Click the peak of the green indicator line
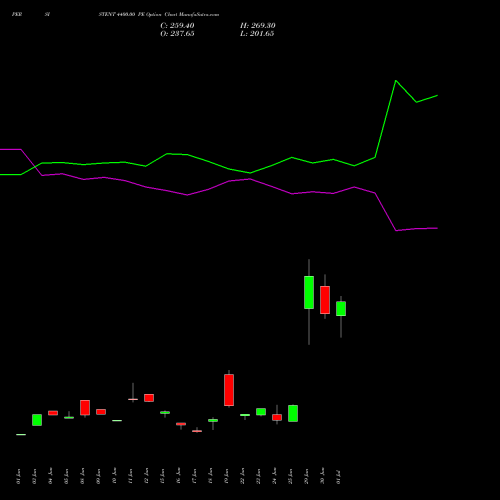The width and height of the screenshot is (500, 500). coord(396,81)
